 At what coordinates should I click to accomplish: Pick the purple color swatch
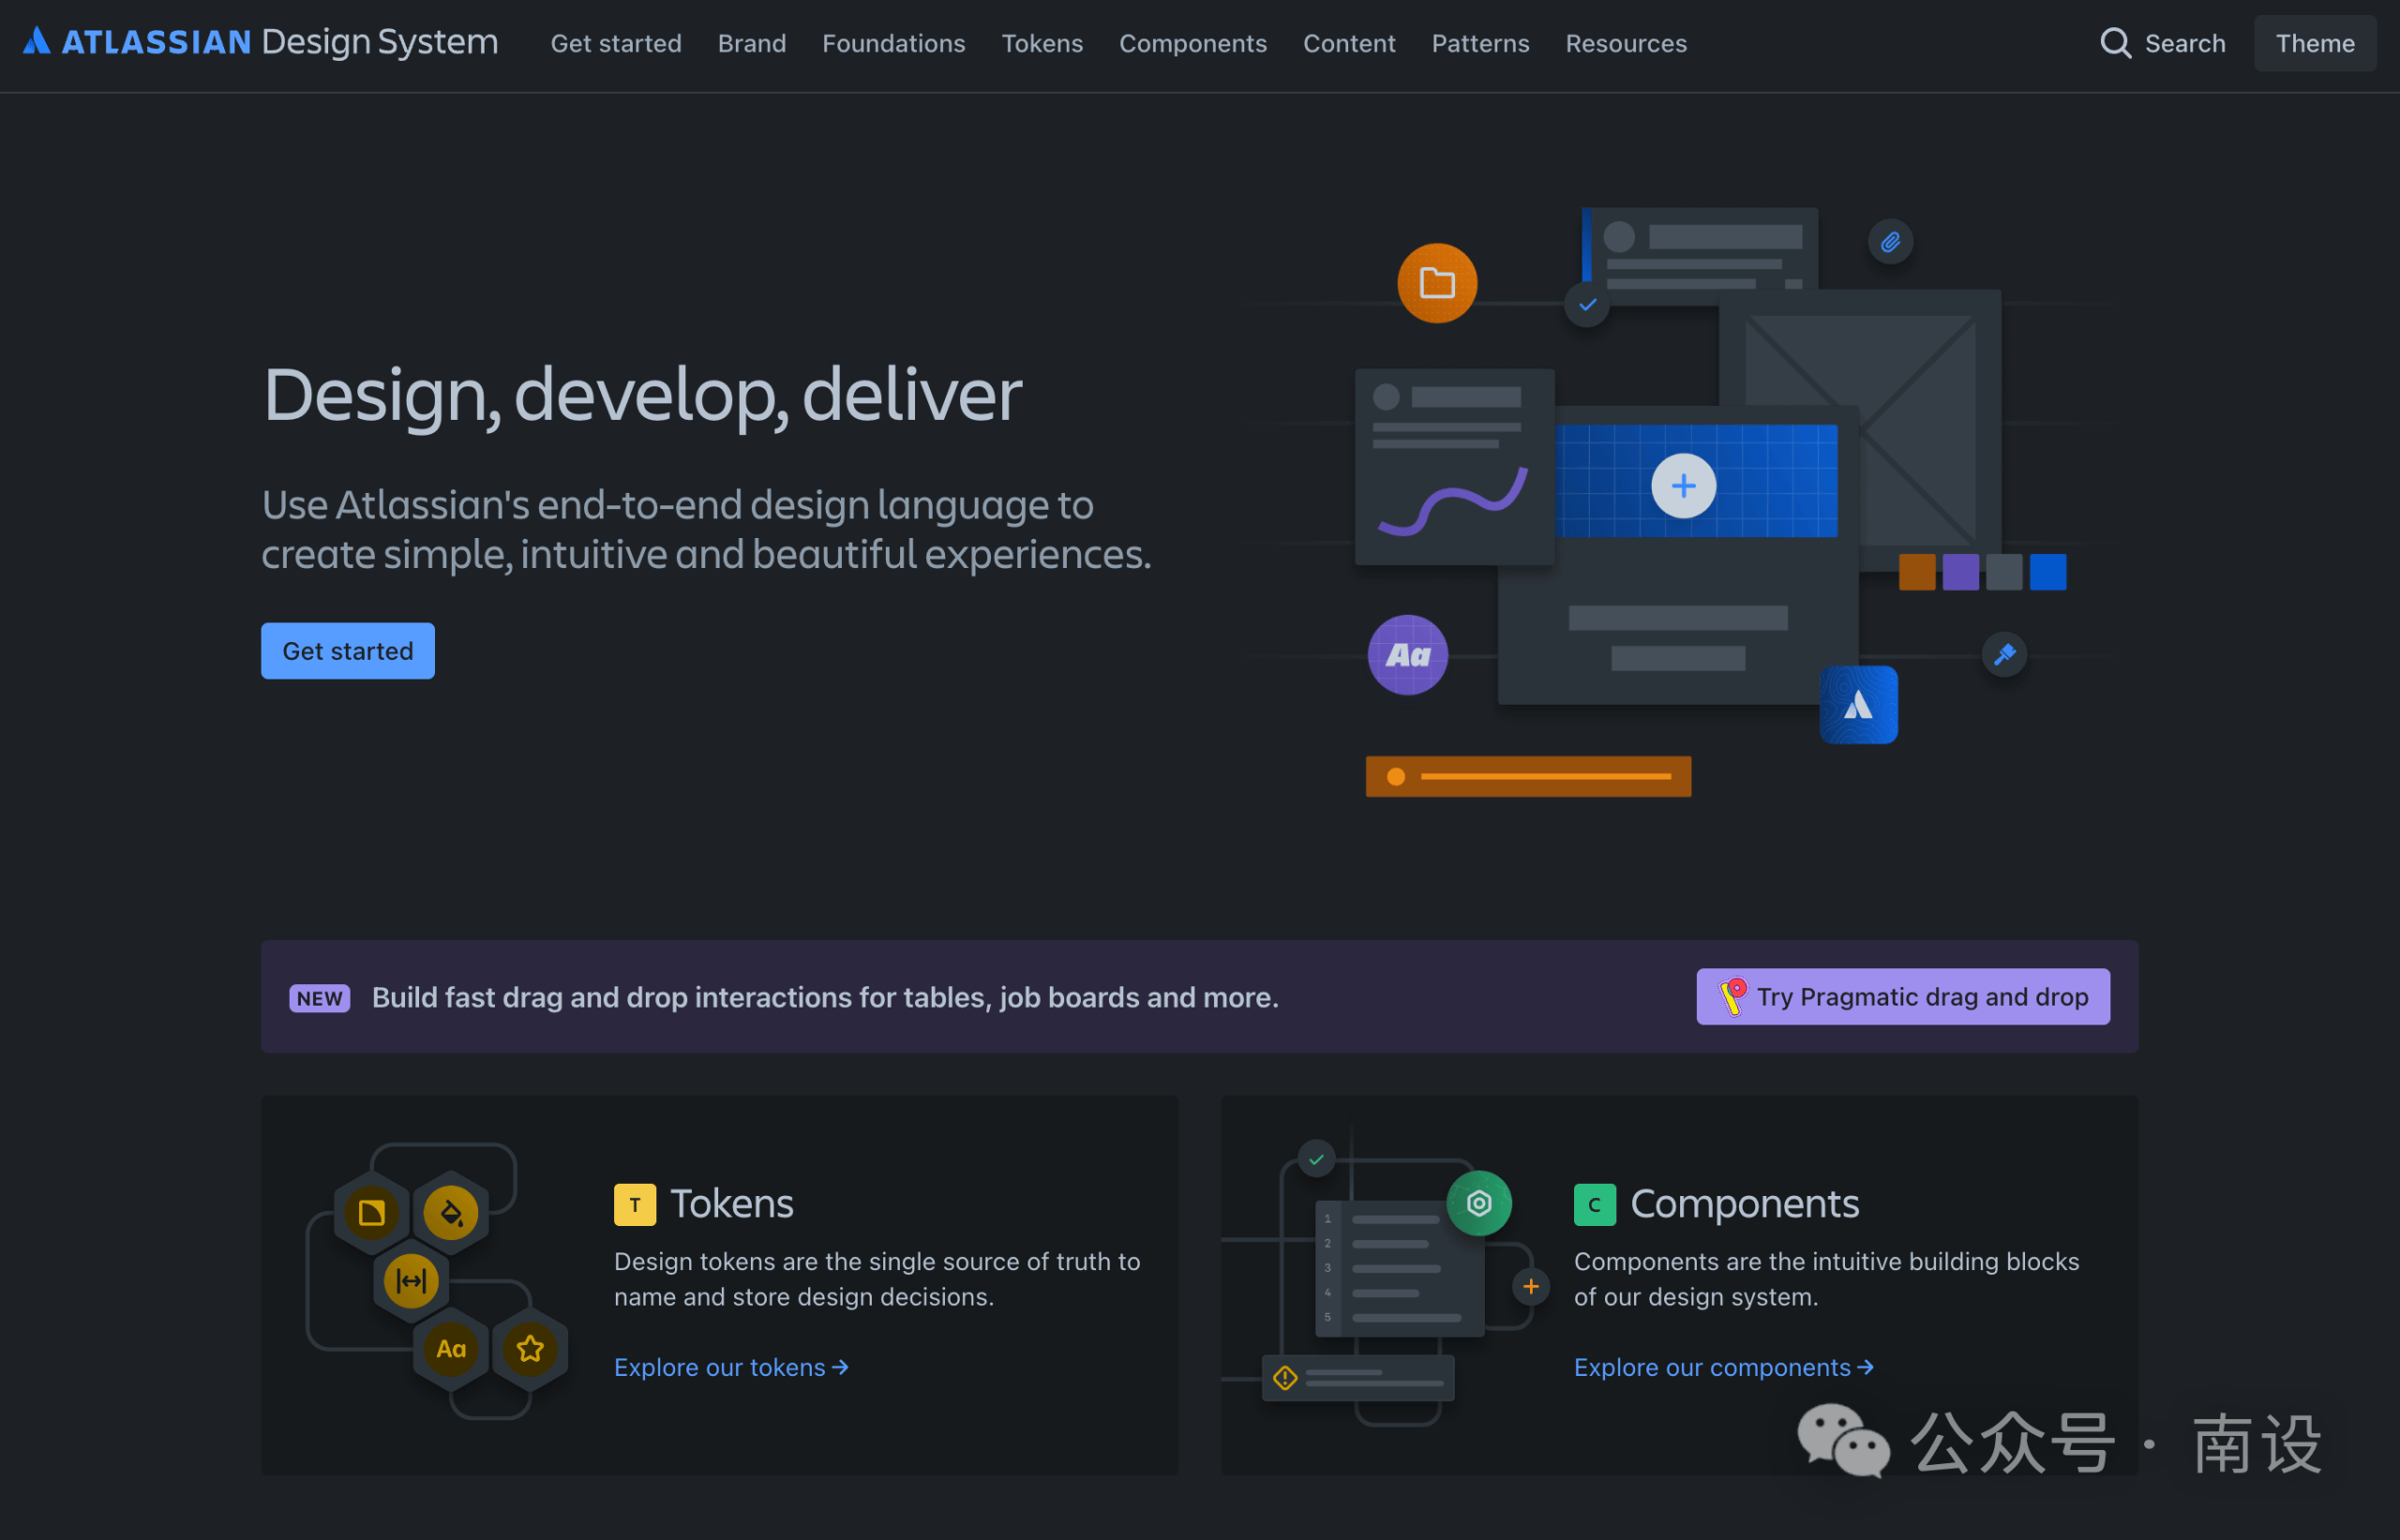point(1960,572)
